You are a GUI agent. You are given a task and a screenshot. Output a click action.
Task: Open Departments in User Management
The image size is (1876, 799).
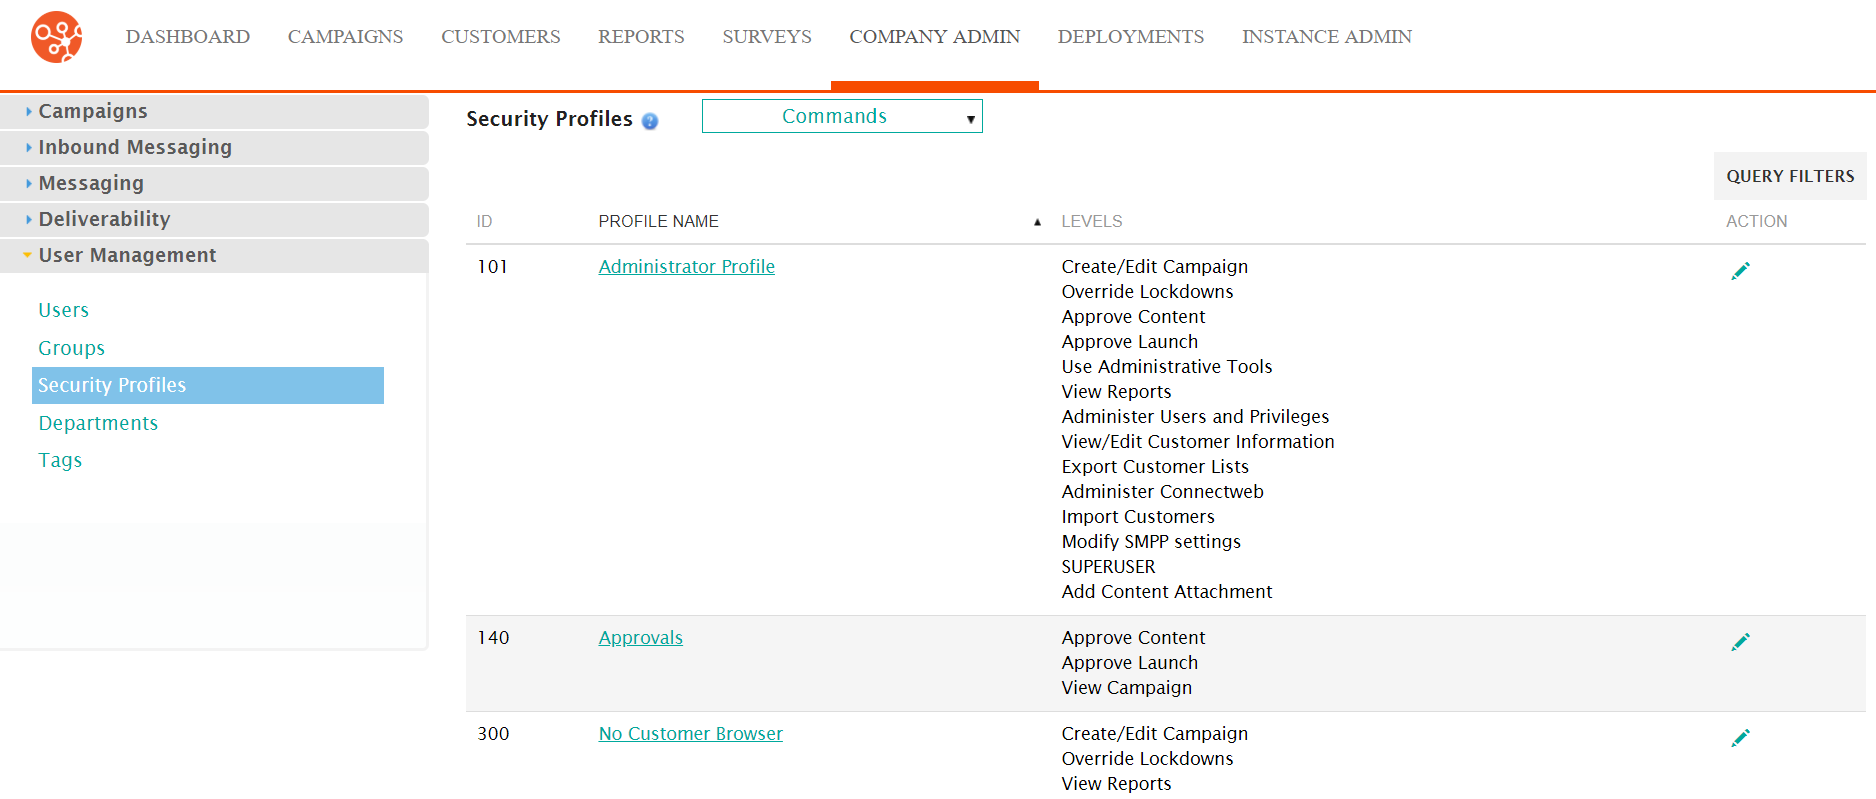(x=98, y=423)
